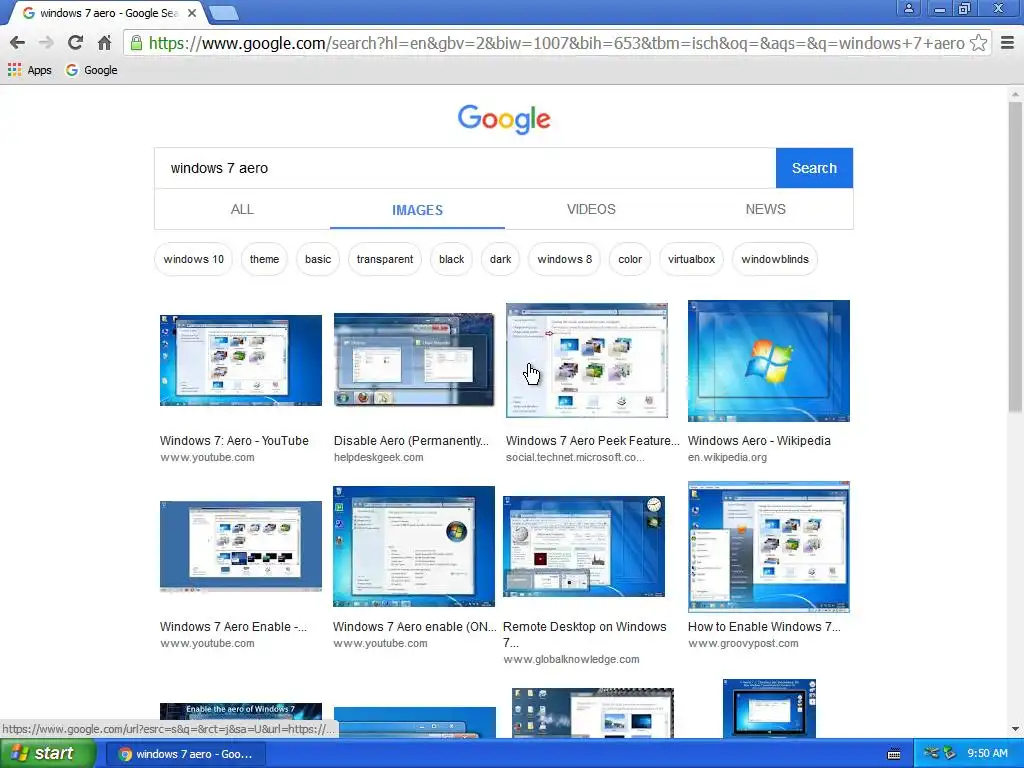
Task: Bookmark this page with the star icon
Action: [x=978, y=43]
